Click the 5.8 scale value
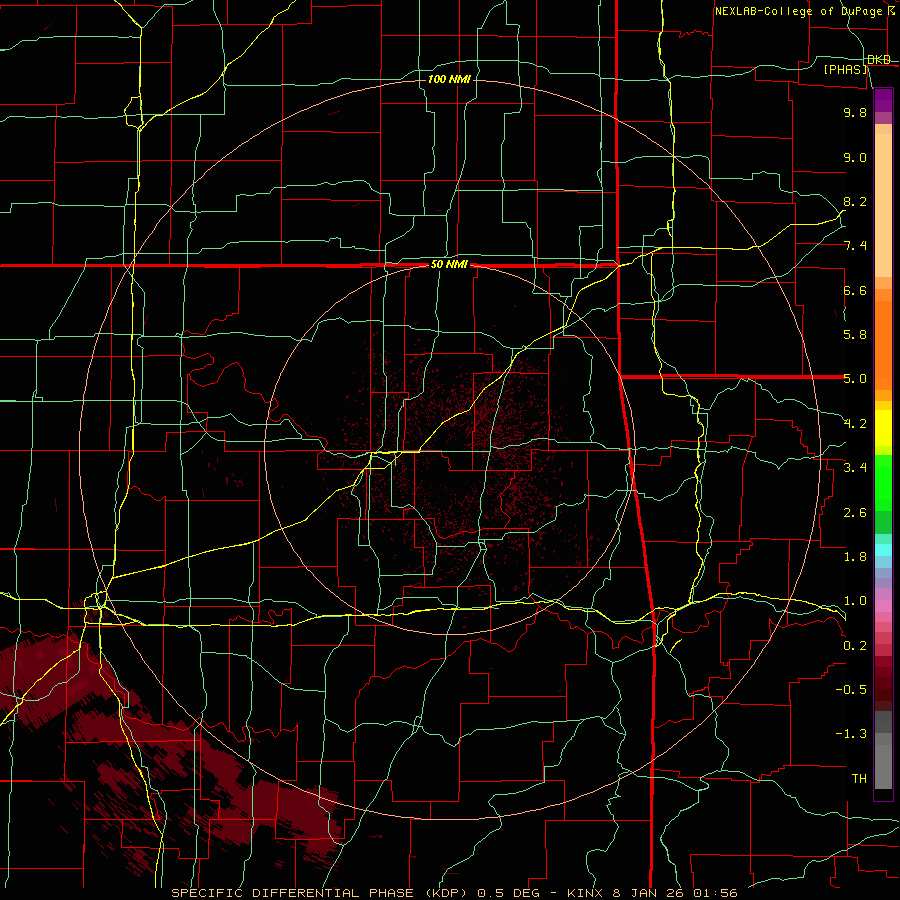 click(855, 335)
